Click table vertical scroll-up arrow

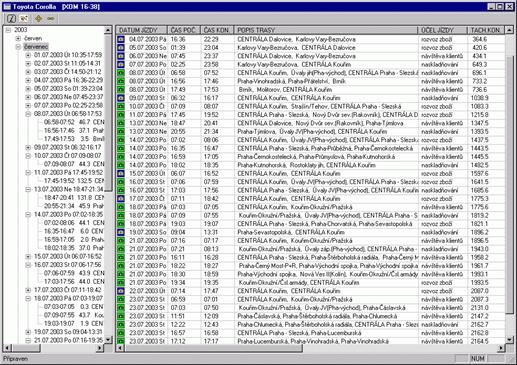click(x=509, y=30)
